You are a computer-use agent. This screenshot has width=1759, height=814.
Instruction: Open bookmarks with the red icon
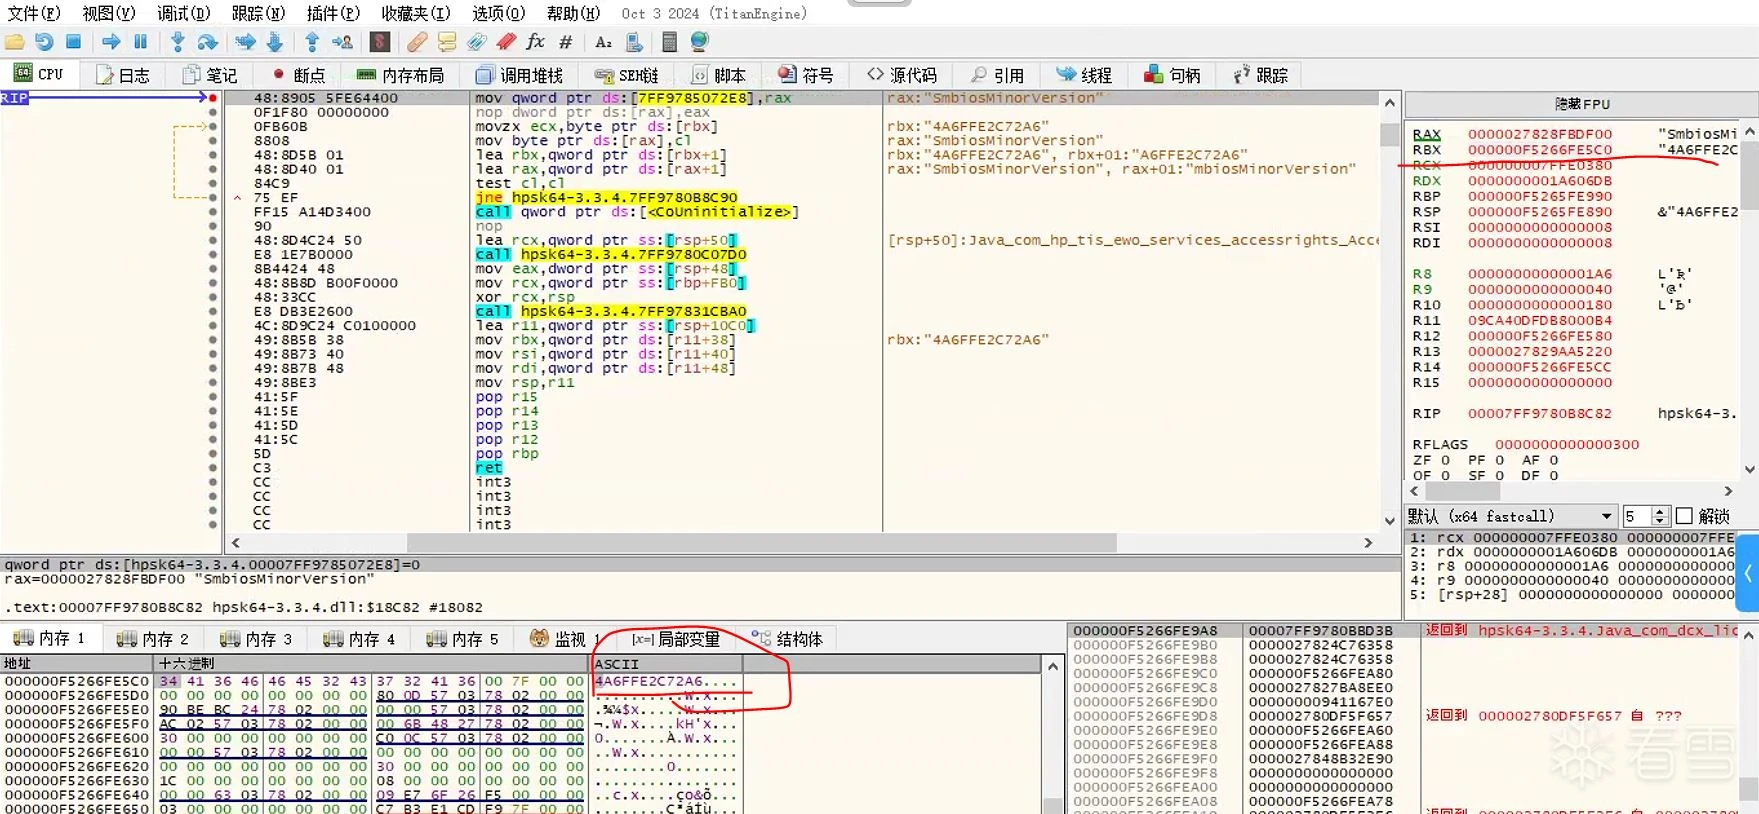(x=506, y=42)
